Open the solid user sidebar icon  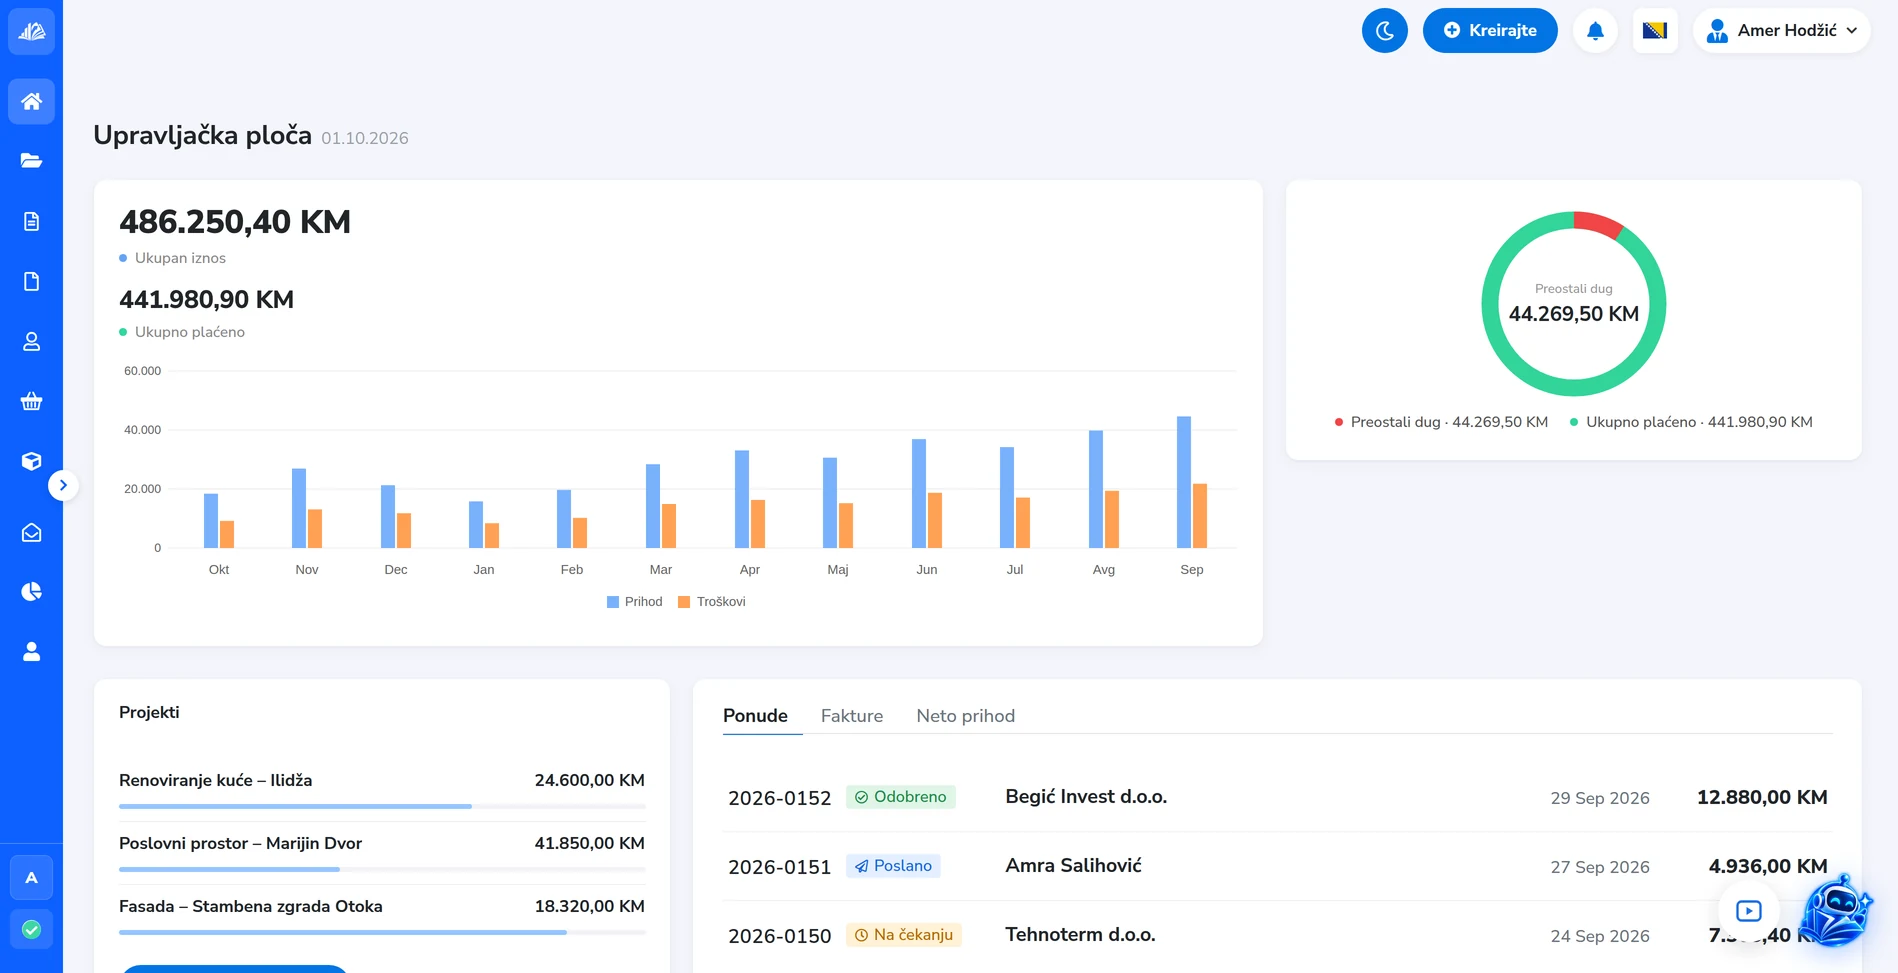(x=31, y=652)
